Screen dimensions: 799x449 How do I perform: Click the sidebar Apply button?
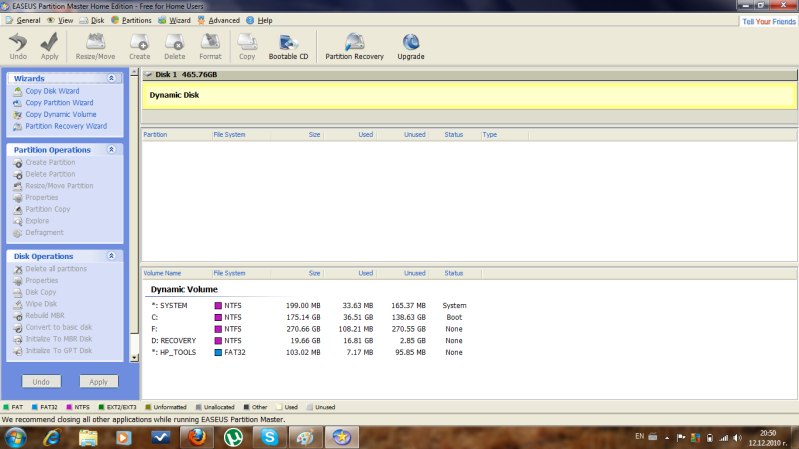click(98, 382)
